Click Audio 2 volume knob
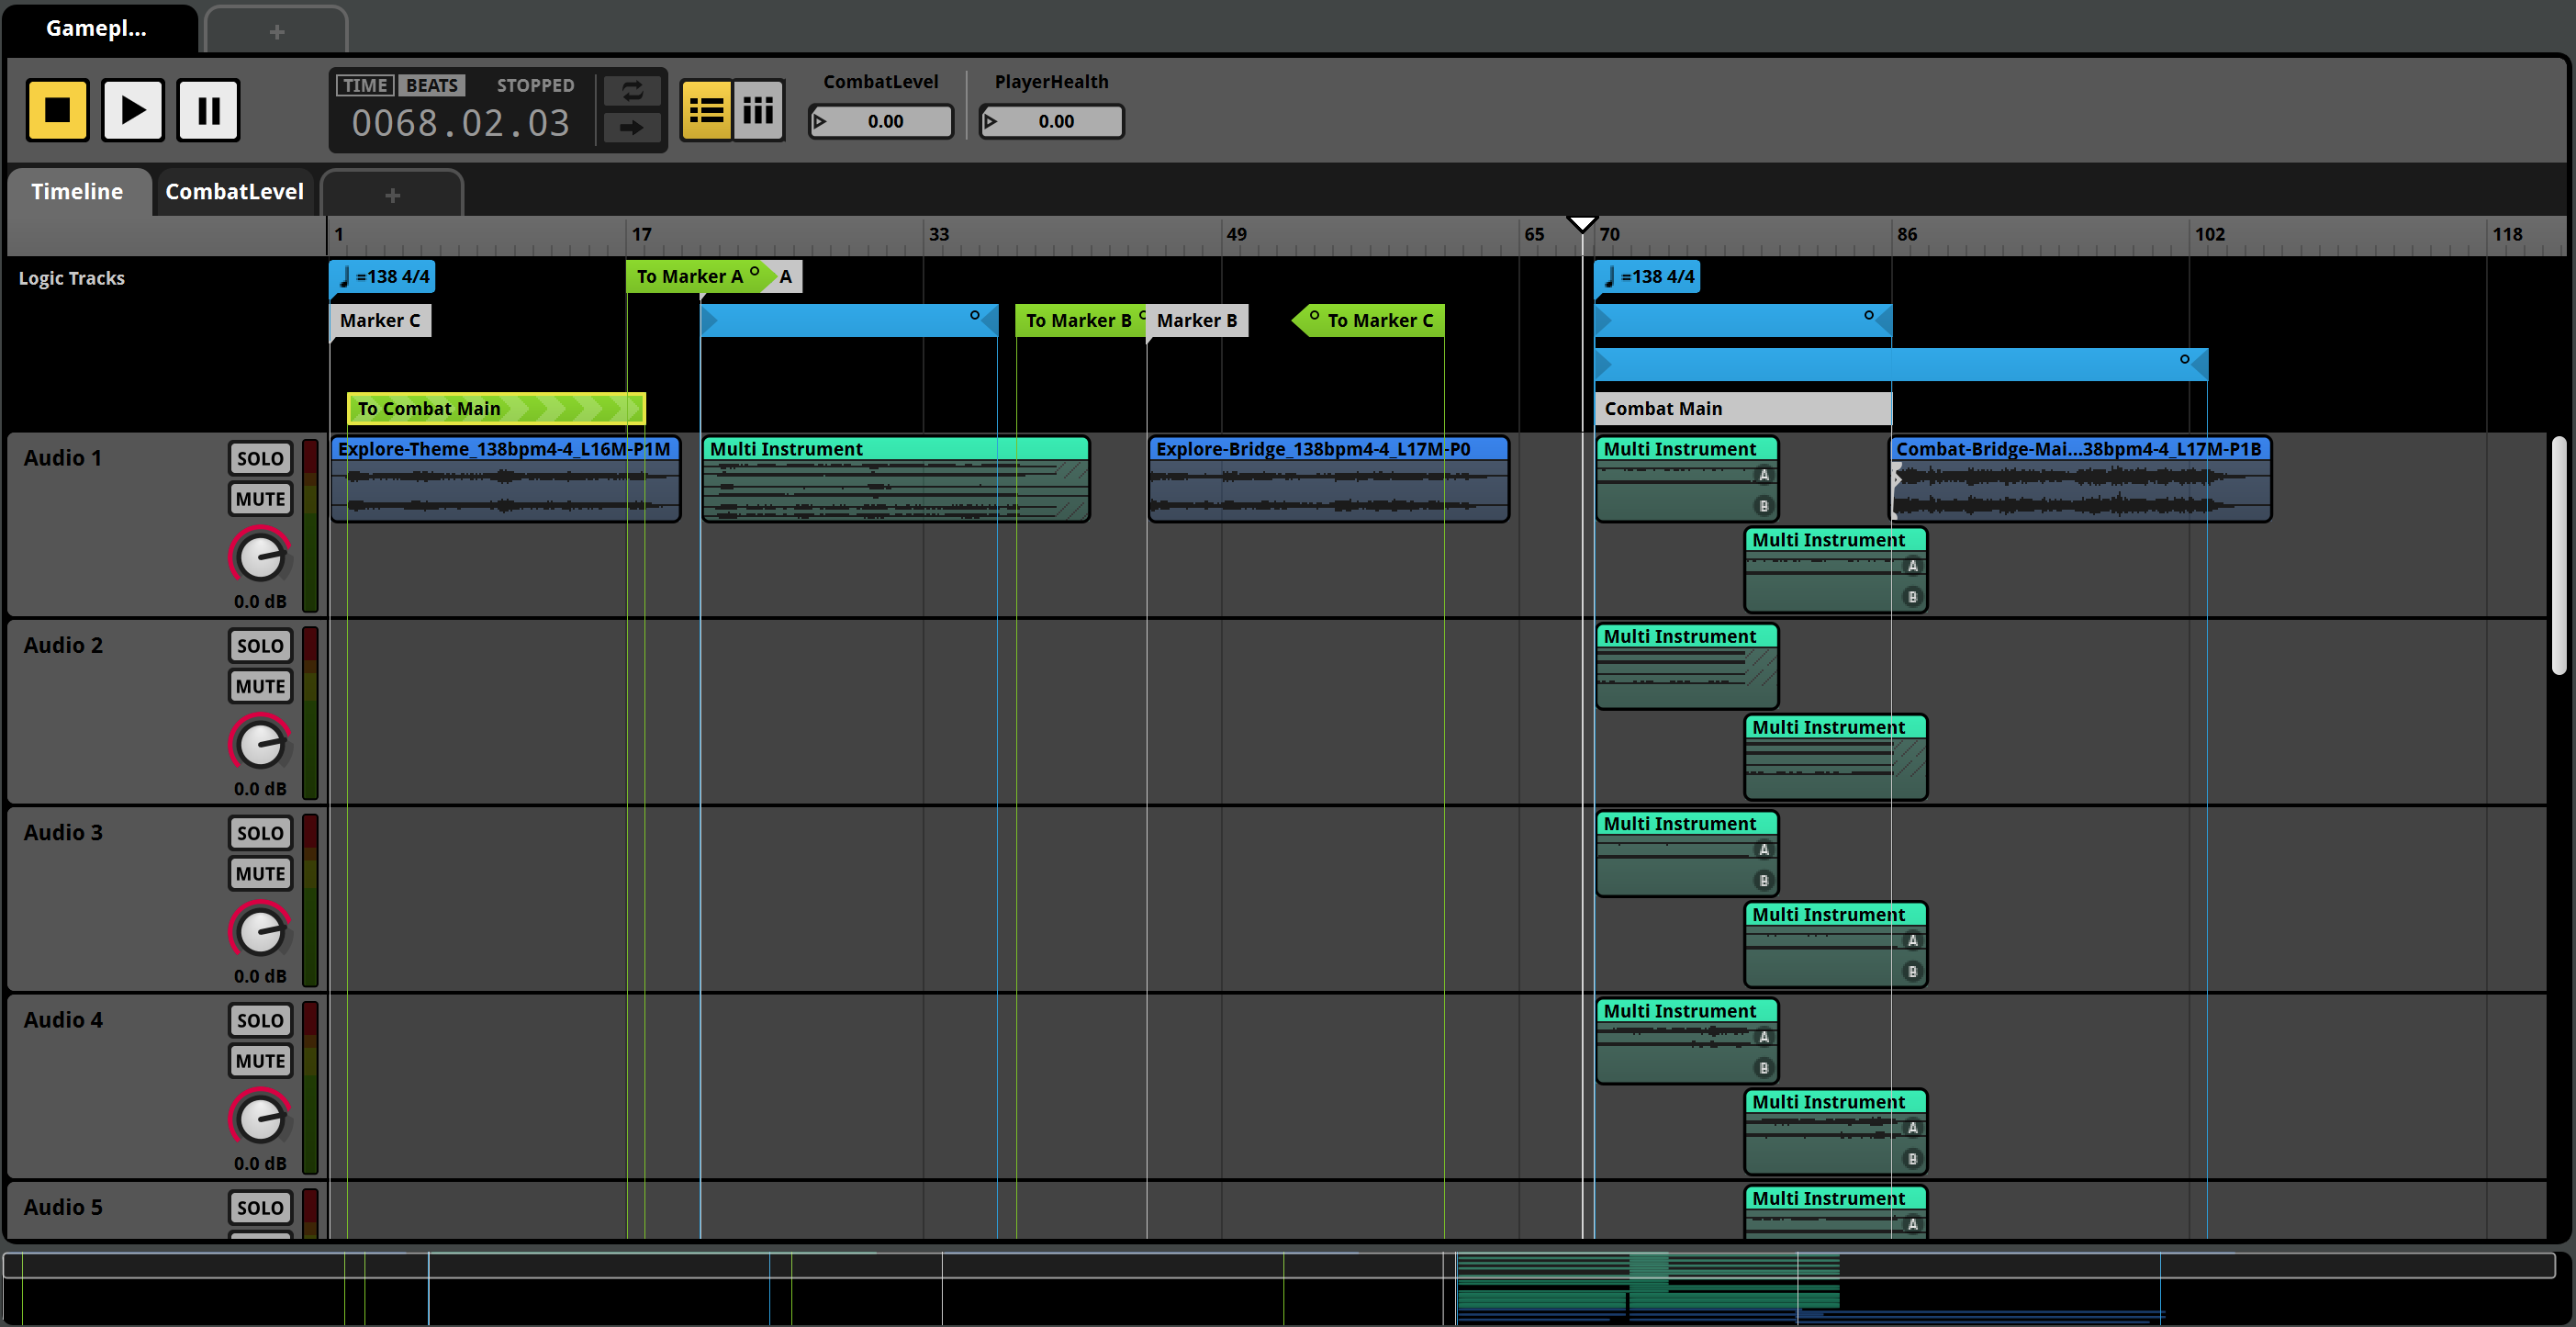Image resolution: width=2576 pixels, height=1327 pixels. [260, 743]
